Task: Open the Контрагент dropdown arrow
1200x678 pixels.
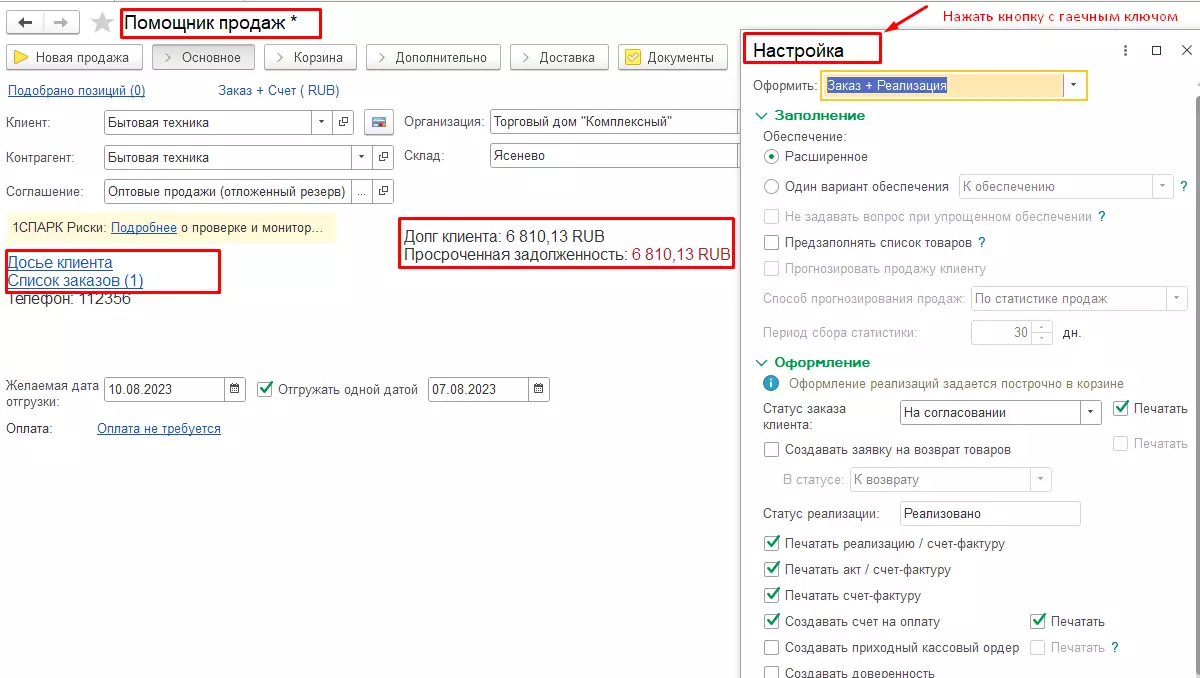Action: 361,157
